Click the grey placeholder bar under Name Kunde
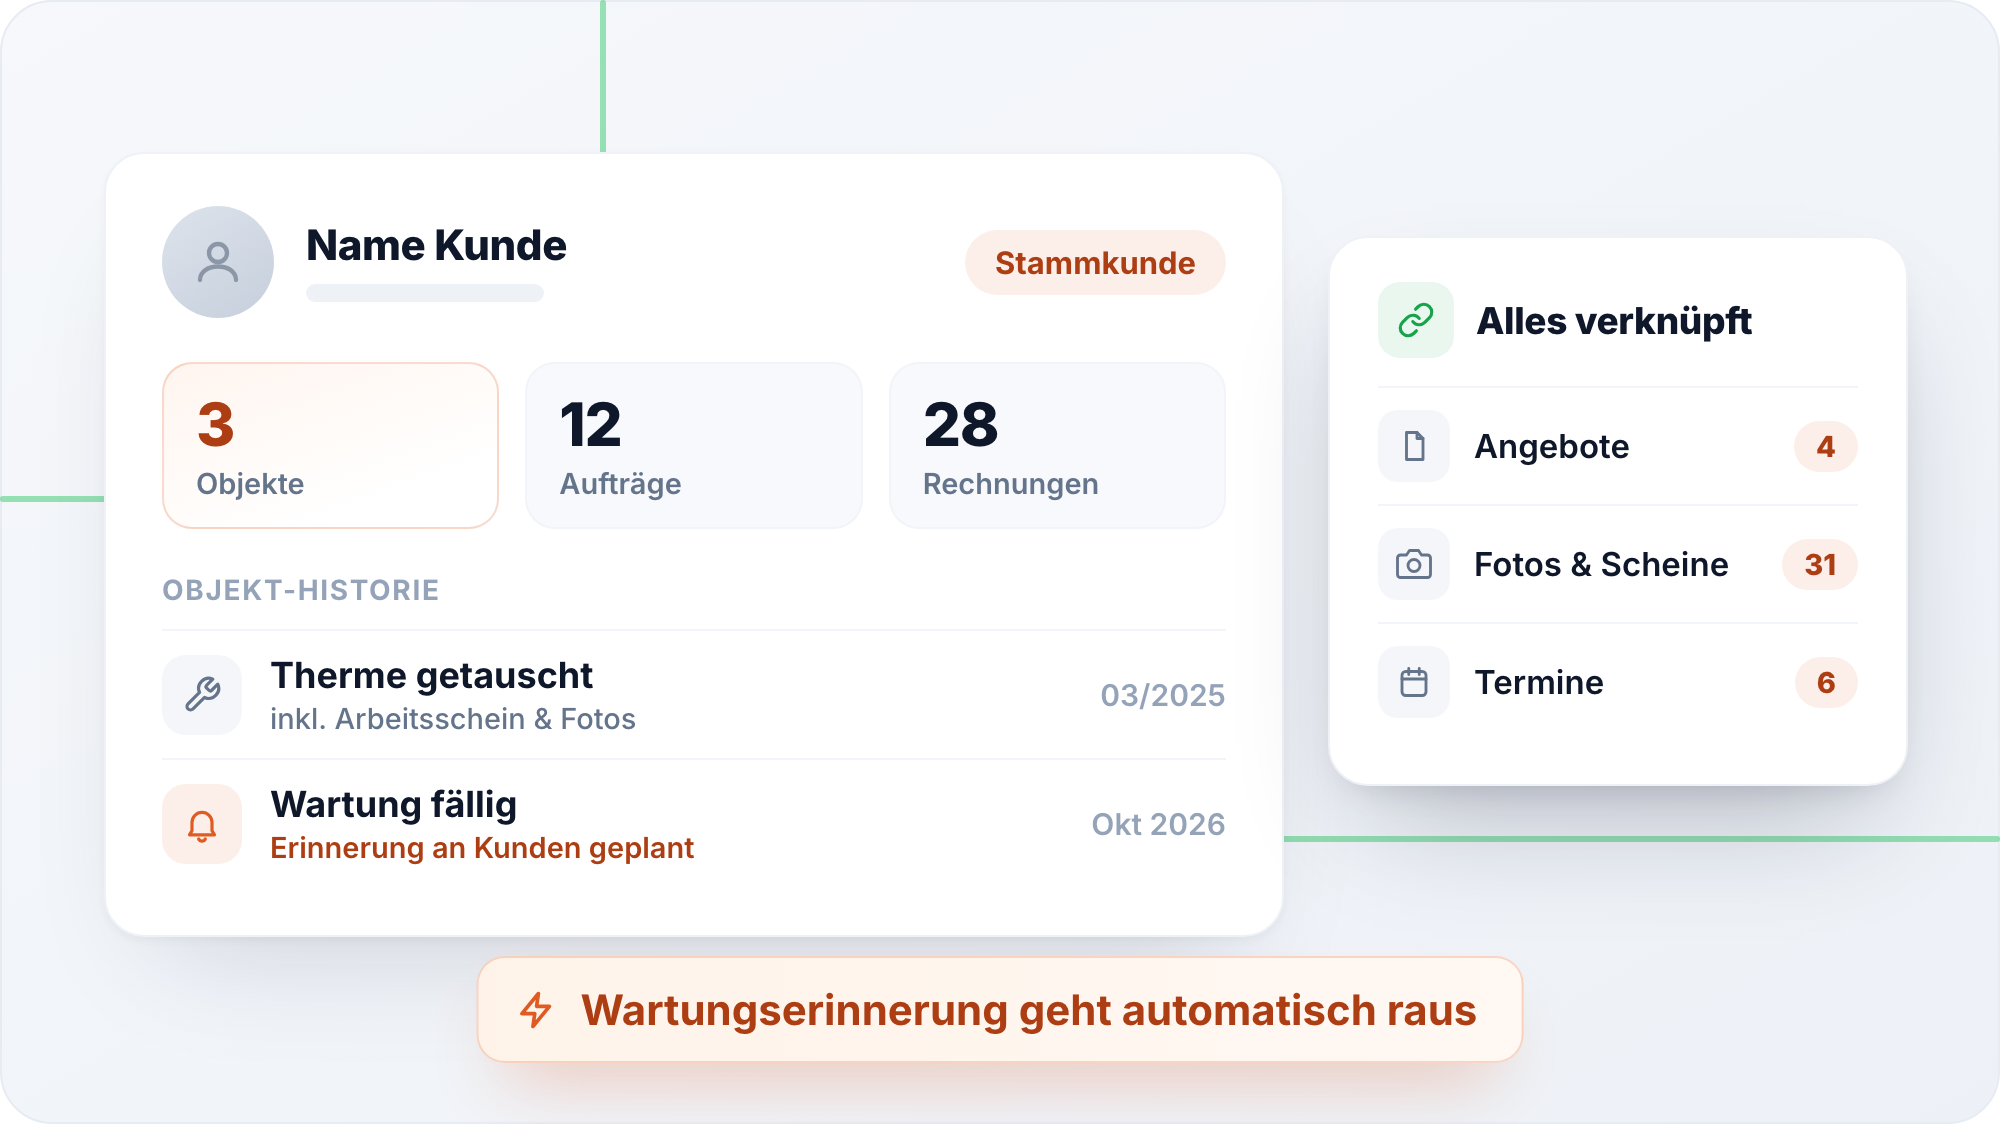The width and height of the screenshot is (2000, 1124). click(x=425, y=293)
